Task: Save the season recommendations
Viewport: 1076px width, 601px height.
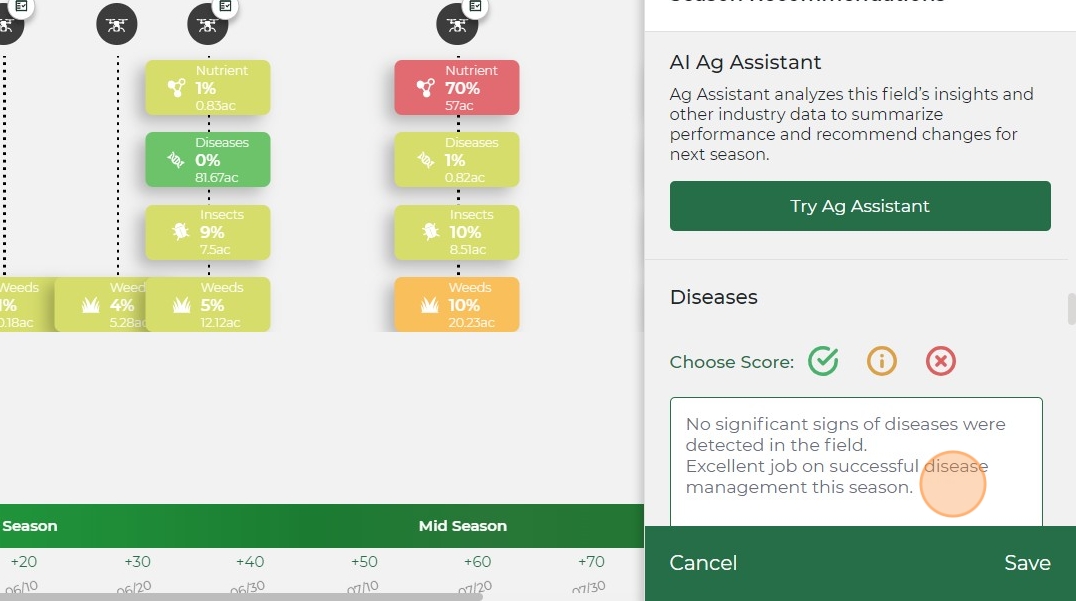Action: pos(1027,563)
